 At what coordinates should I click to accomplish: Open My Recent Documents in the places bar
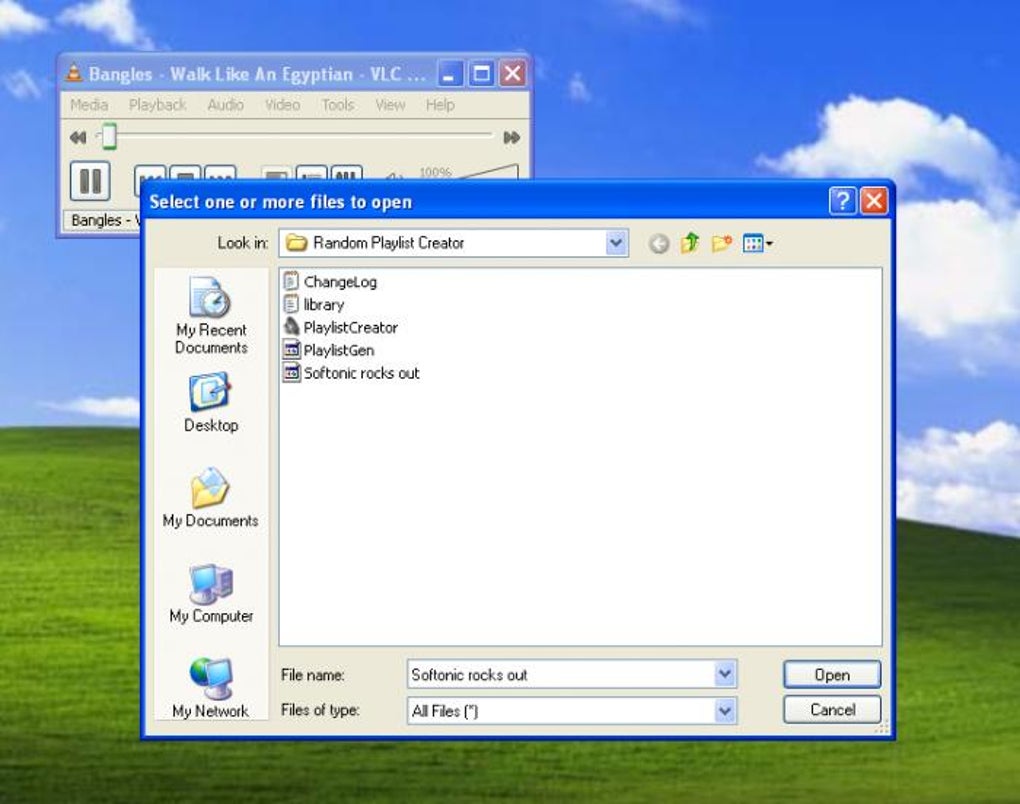[211, 316]
